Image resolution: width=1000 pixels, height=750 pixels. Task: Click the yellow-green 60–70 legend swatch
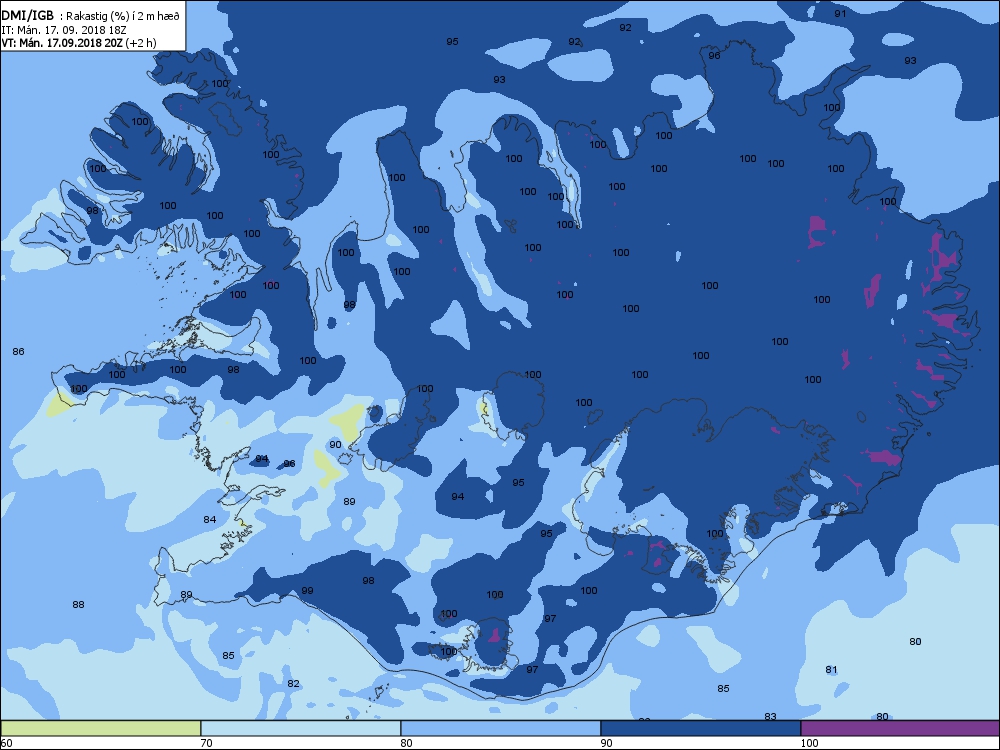(101, 728)
